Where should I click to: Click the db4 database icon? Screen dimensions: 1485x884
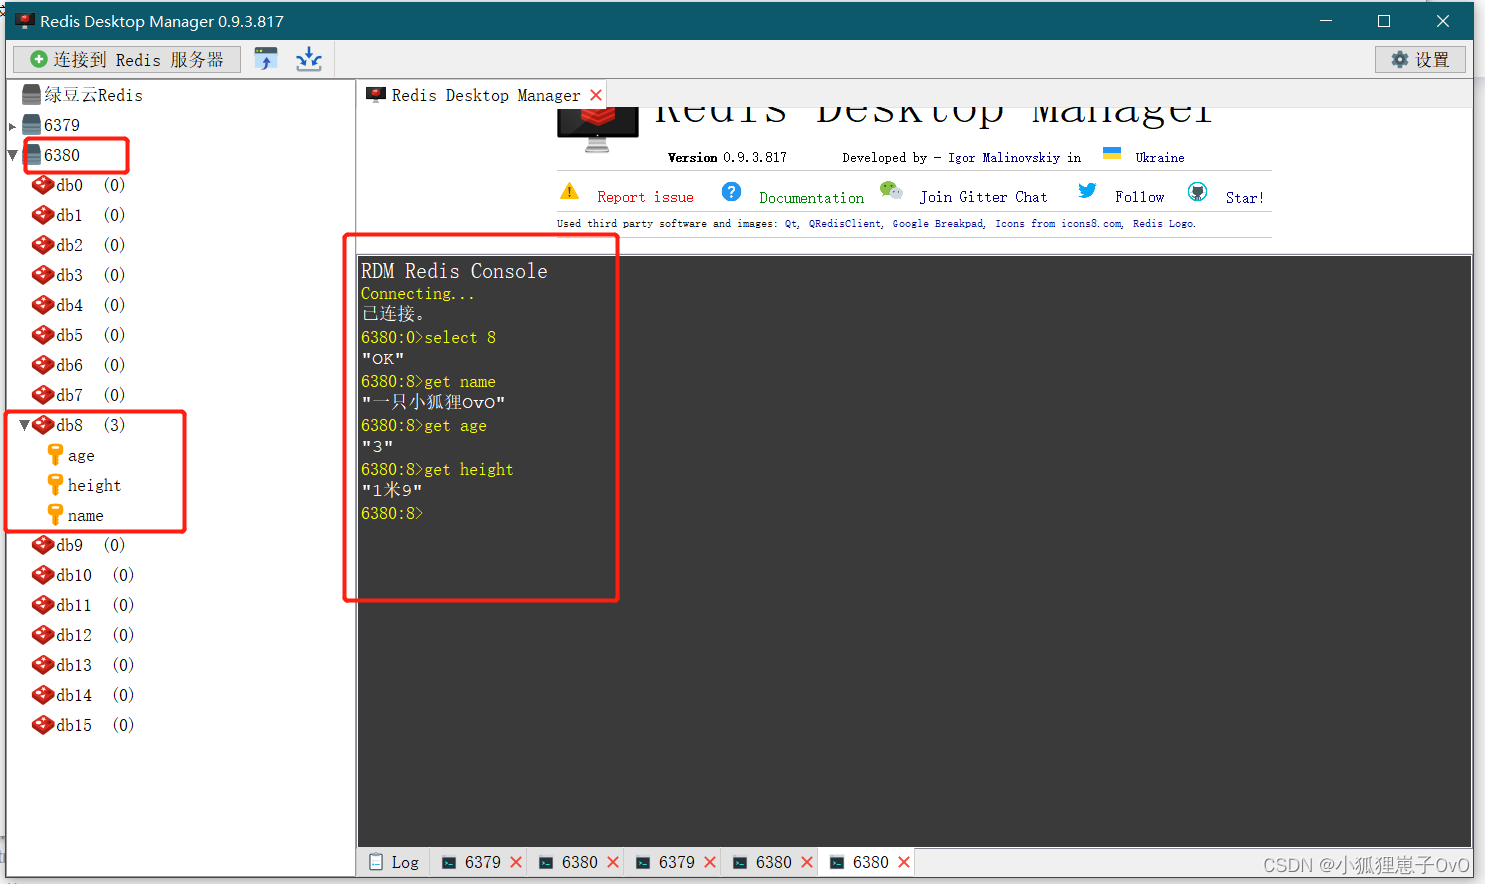click(x=43, y=305)
